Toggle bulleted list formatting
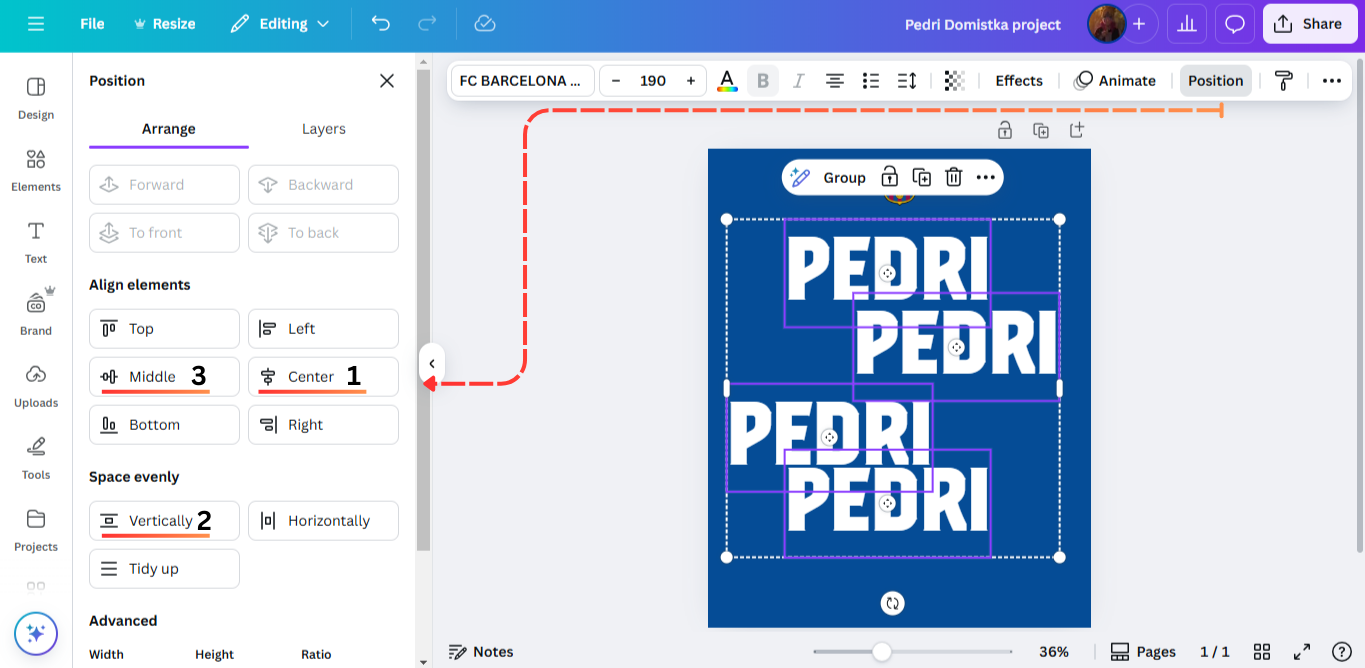 pyautogui.click(x=870, y=81)
